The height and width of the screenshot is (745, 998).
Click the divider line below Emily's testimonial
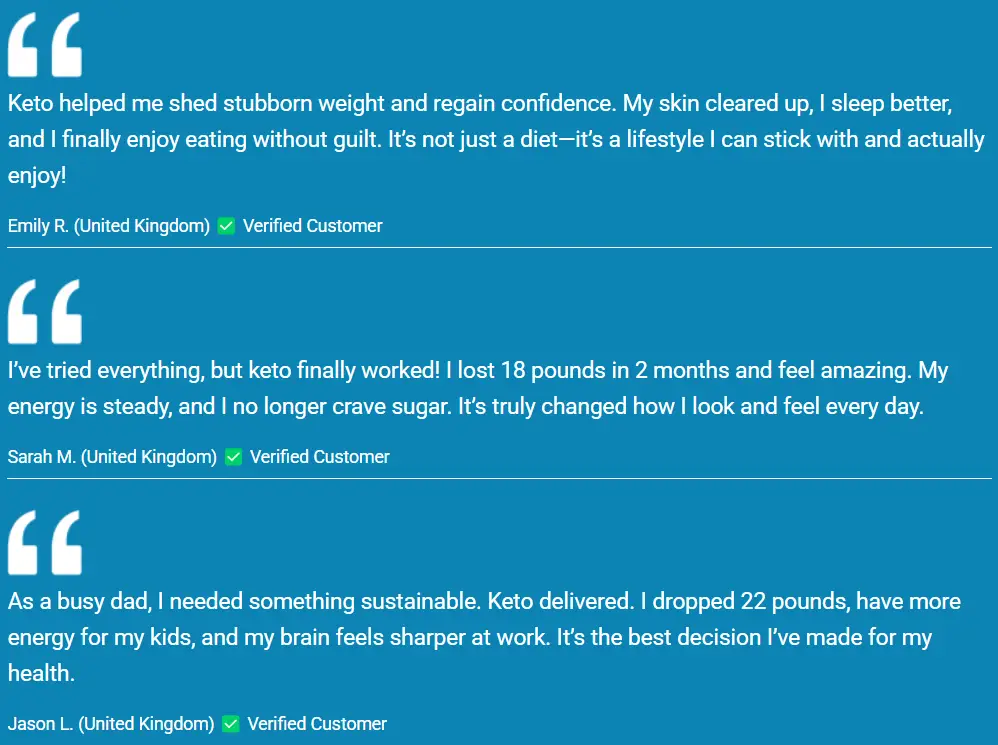[x=499, y=247]
